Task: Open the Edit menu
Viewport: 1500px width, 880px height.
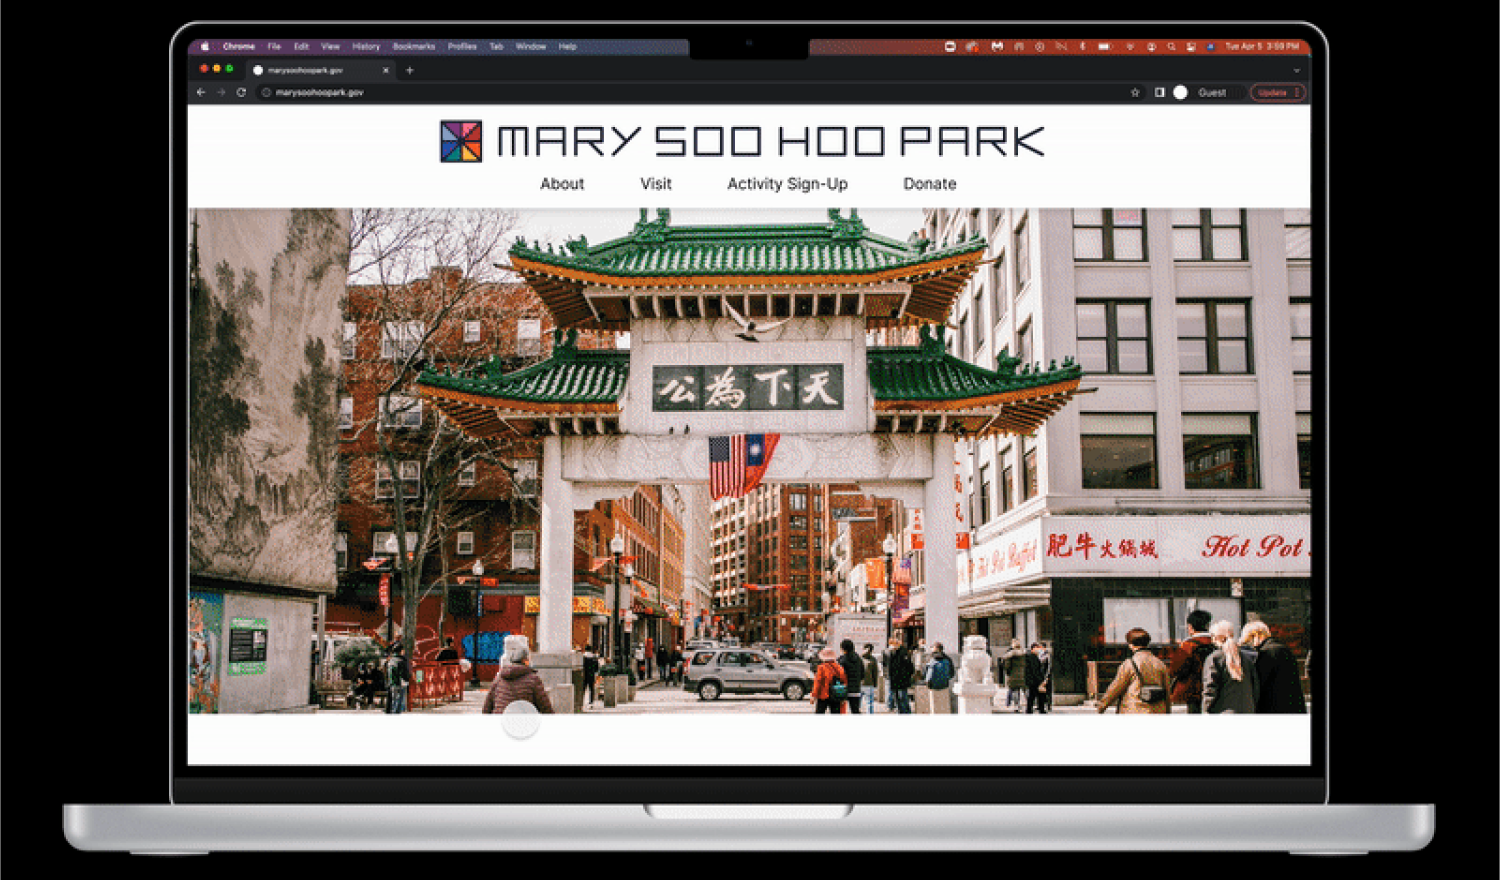Action: pyautogui.click(x=301, y=46)
